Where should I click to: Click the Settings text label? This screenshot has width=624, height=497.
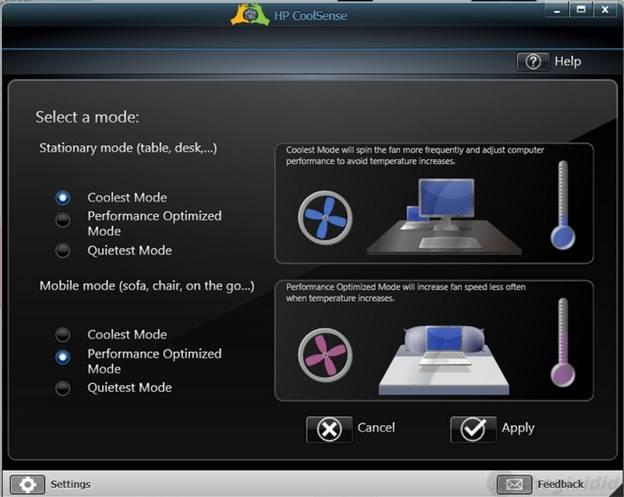tap(70, 484)
